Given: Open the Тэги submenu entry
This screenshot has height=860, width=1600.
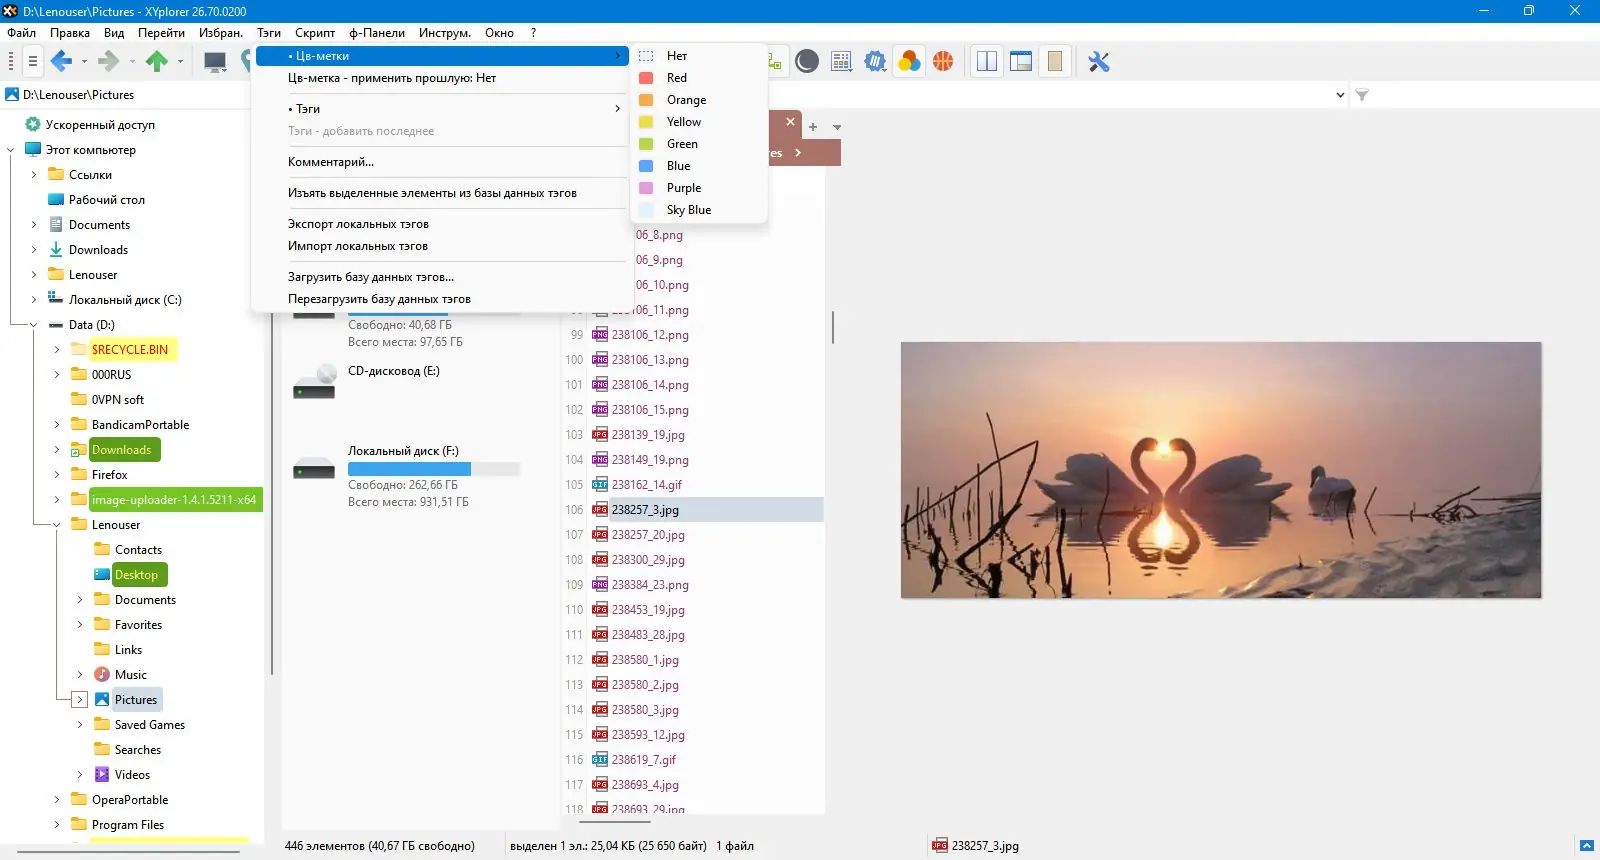Looking at the screenshot, I should pos(440,109).
